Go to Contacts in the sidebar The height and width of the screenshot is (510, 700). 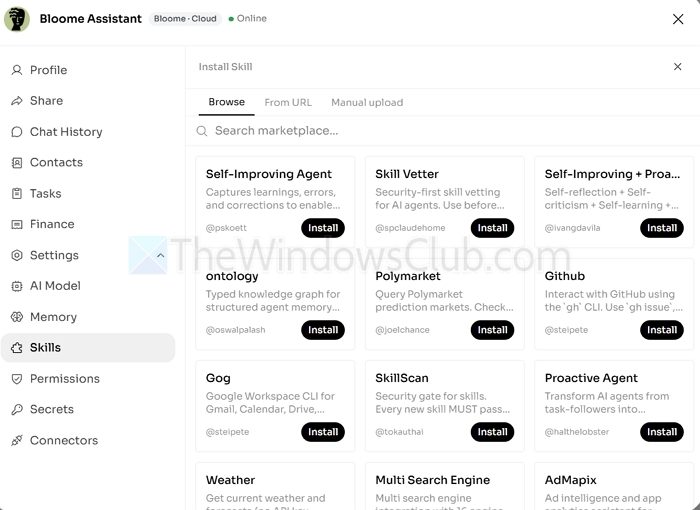tap(88, 163)
